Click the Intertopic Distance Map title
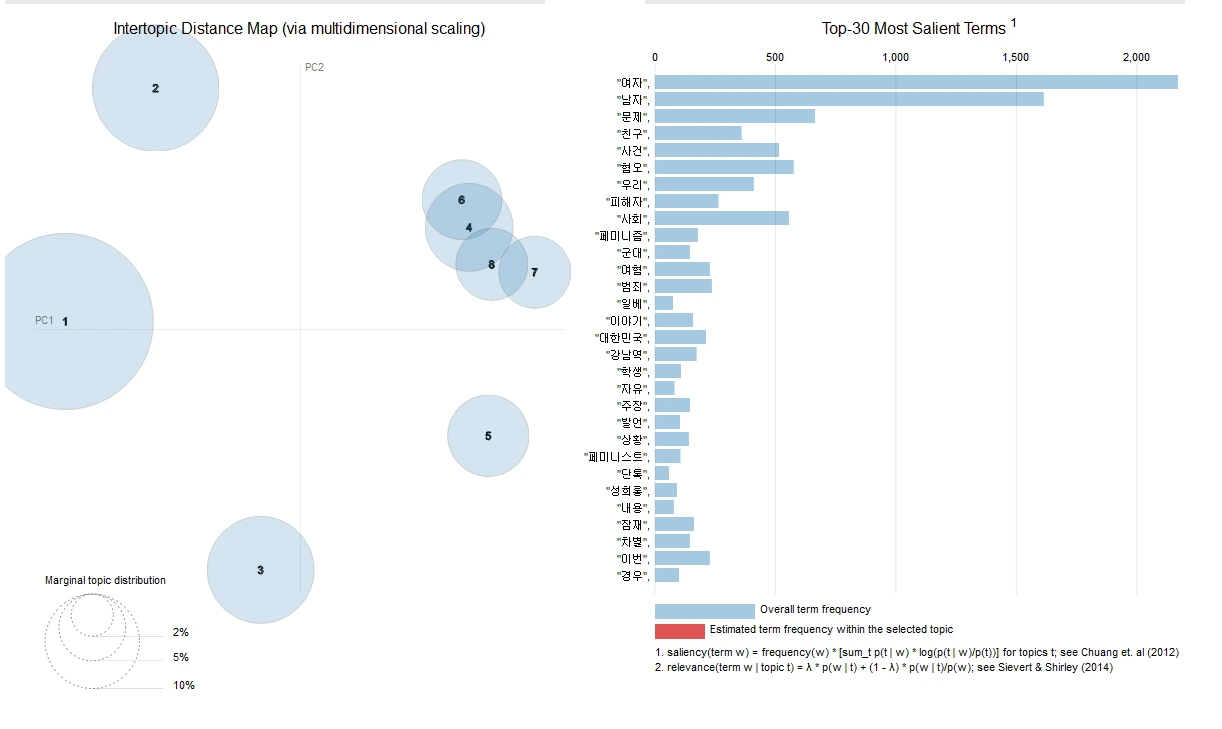The height and width of the screenshot is (729, 1222). click(299, 29)
